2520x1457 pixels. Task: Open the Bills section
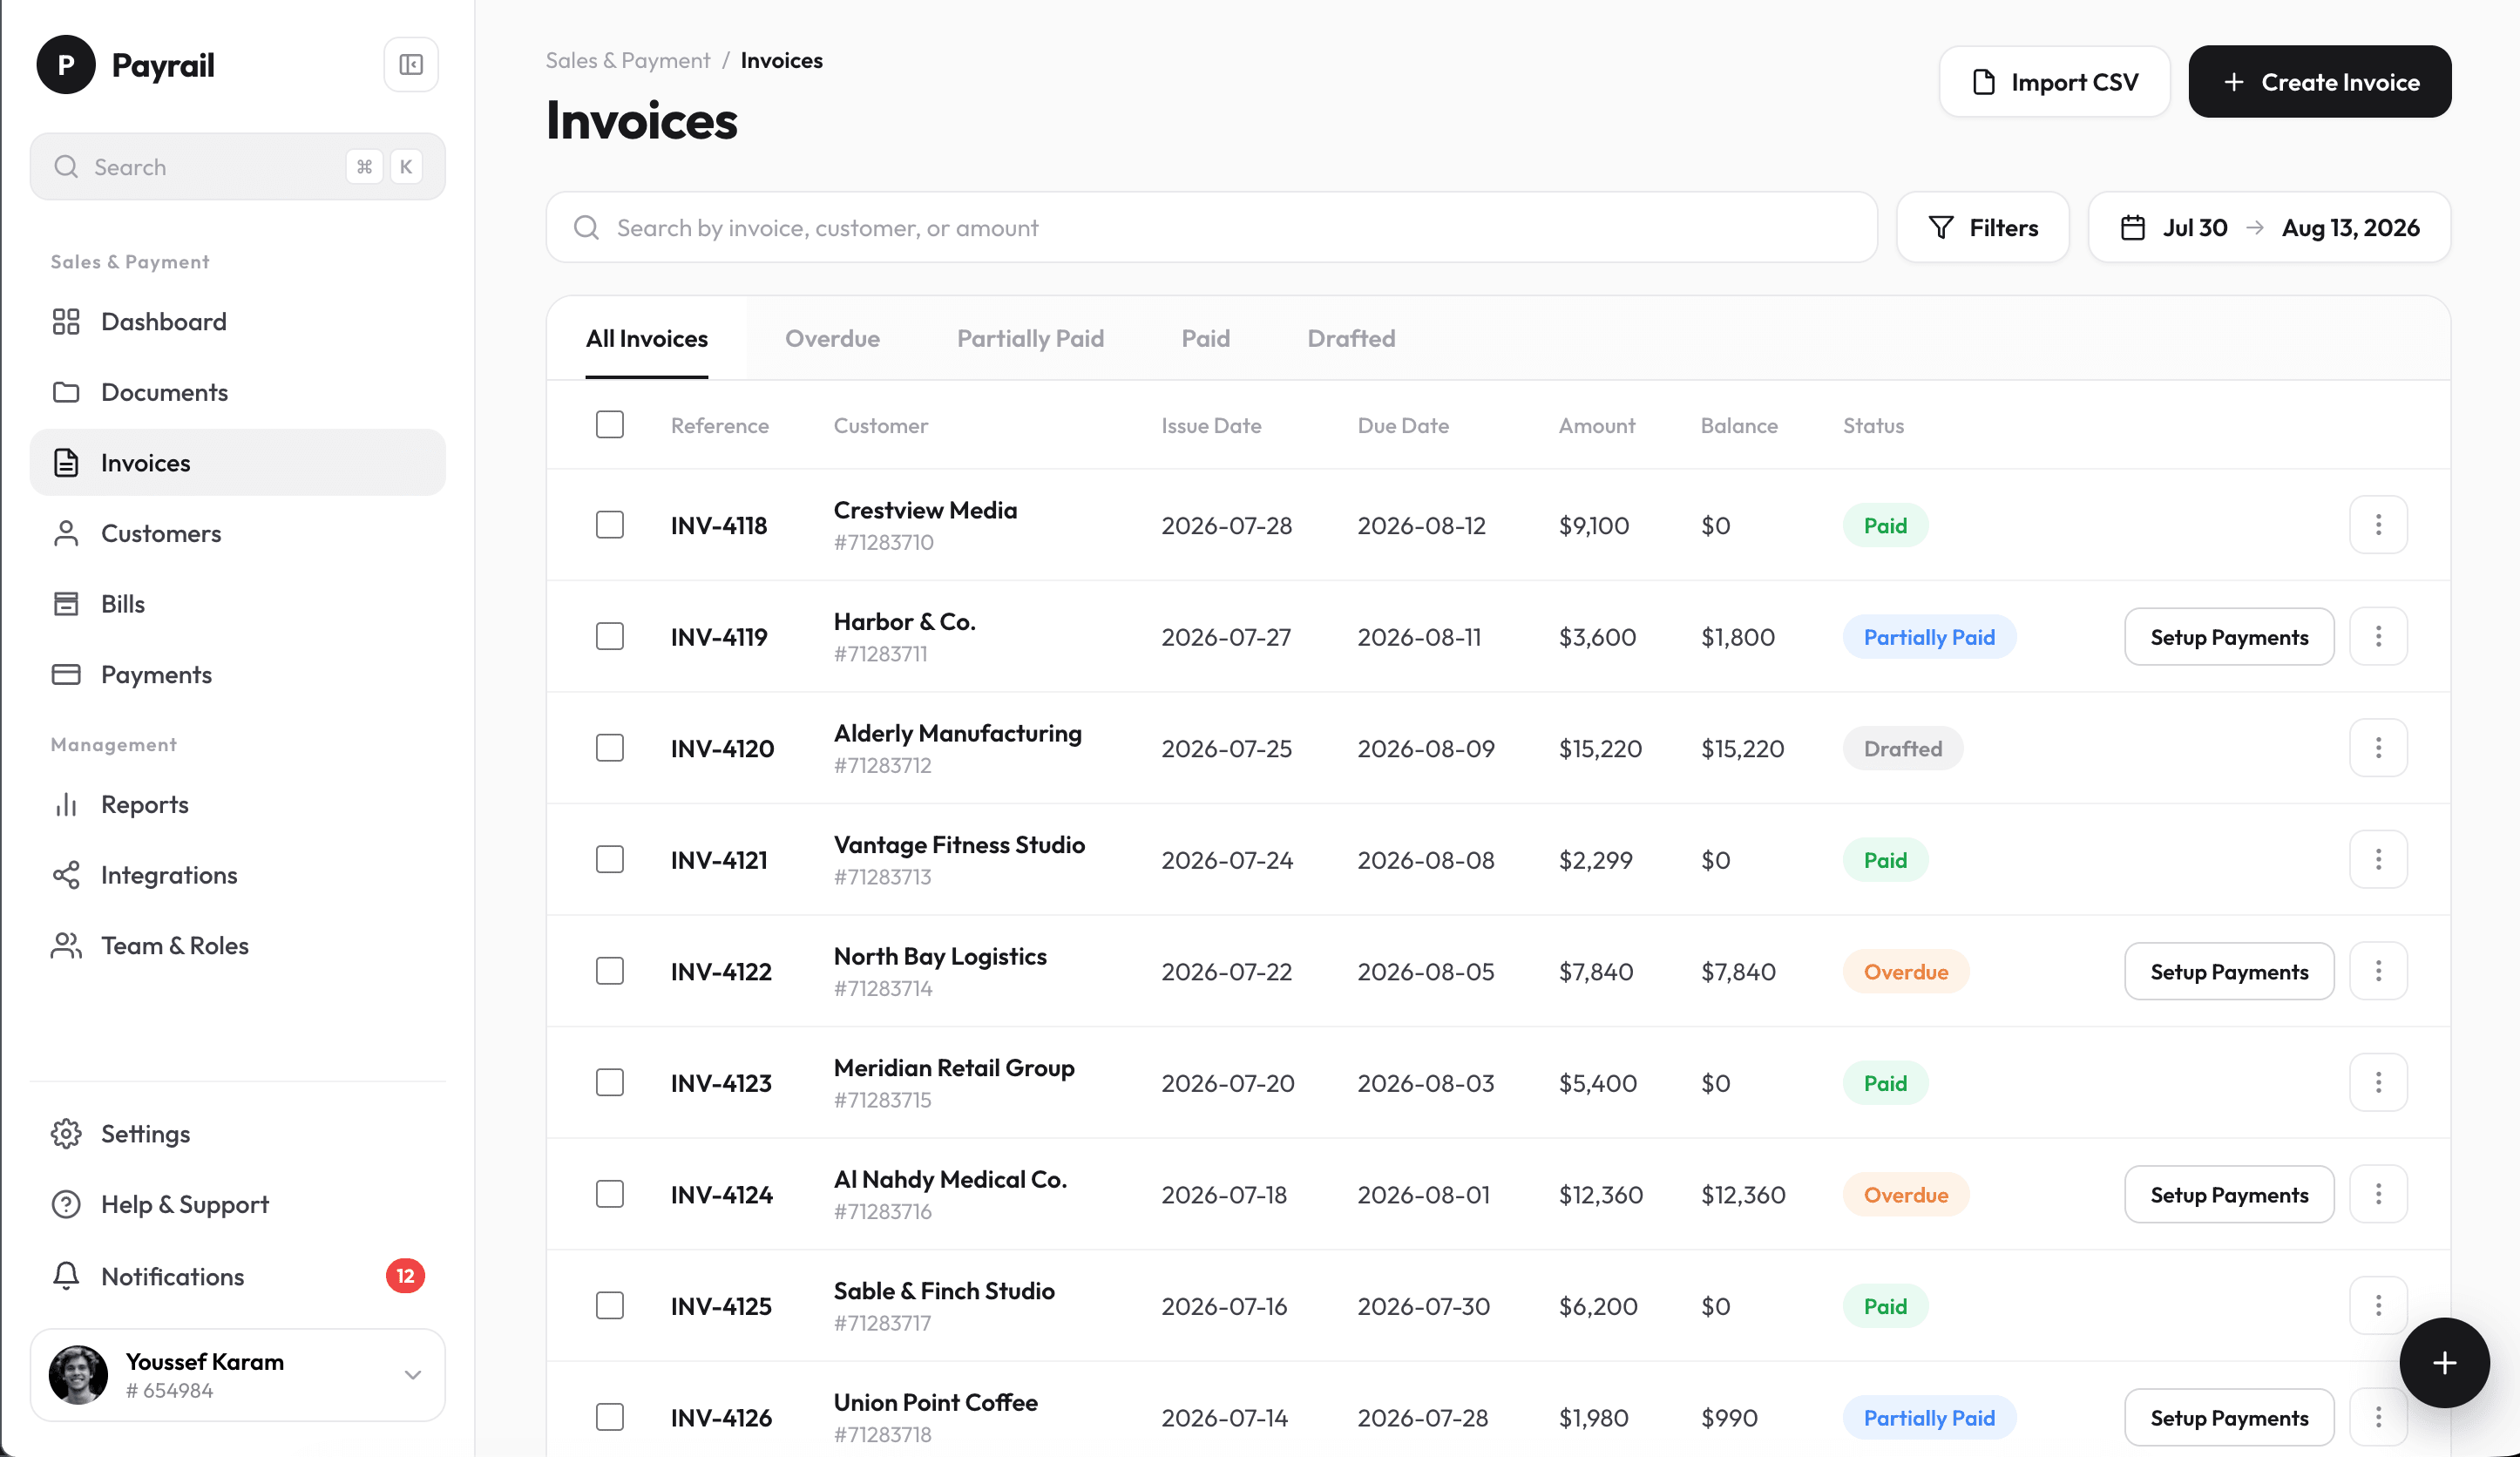(237, 604)
